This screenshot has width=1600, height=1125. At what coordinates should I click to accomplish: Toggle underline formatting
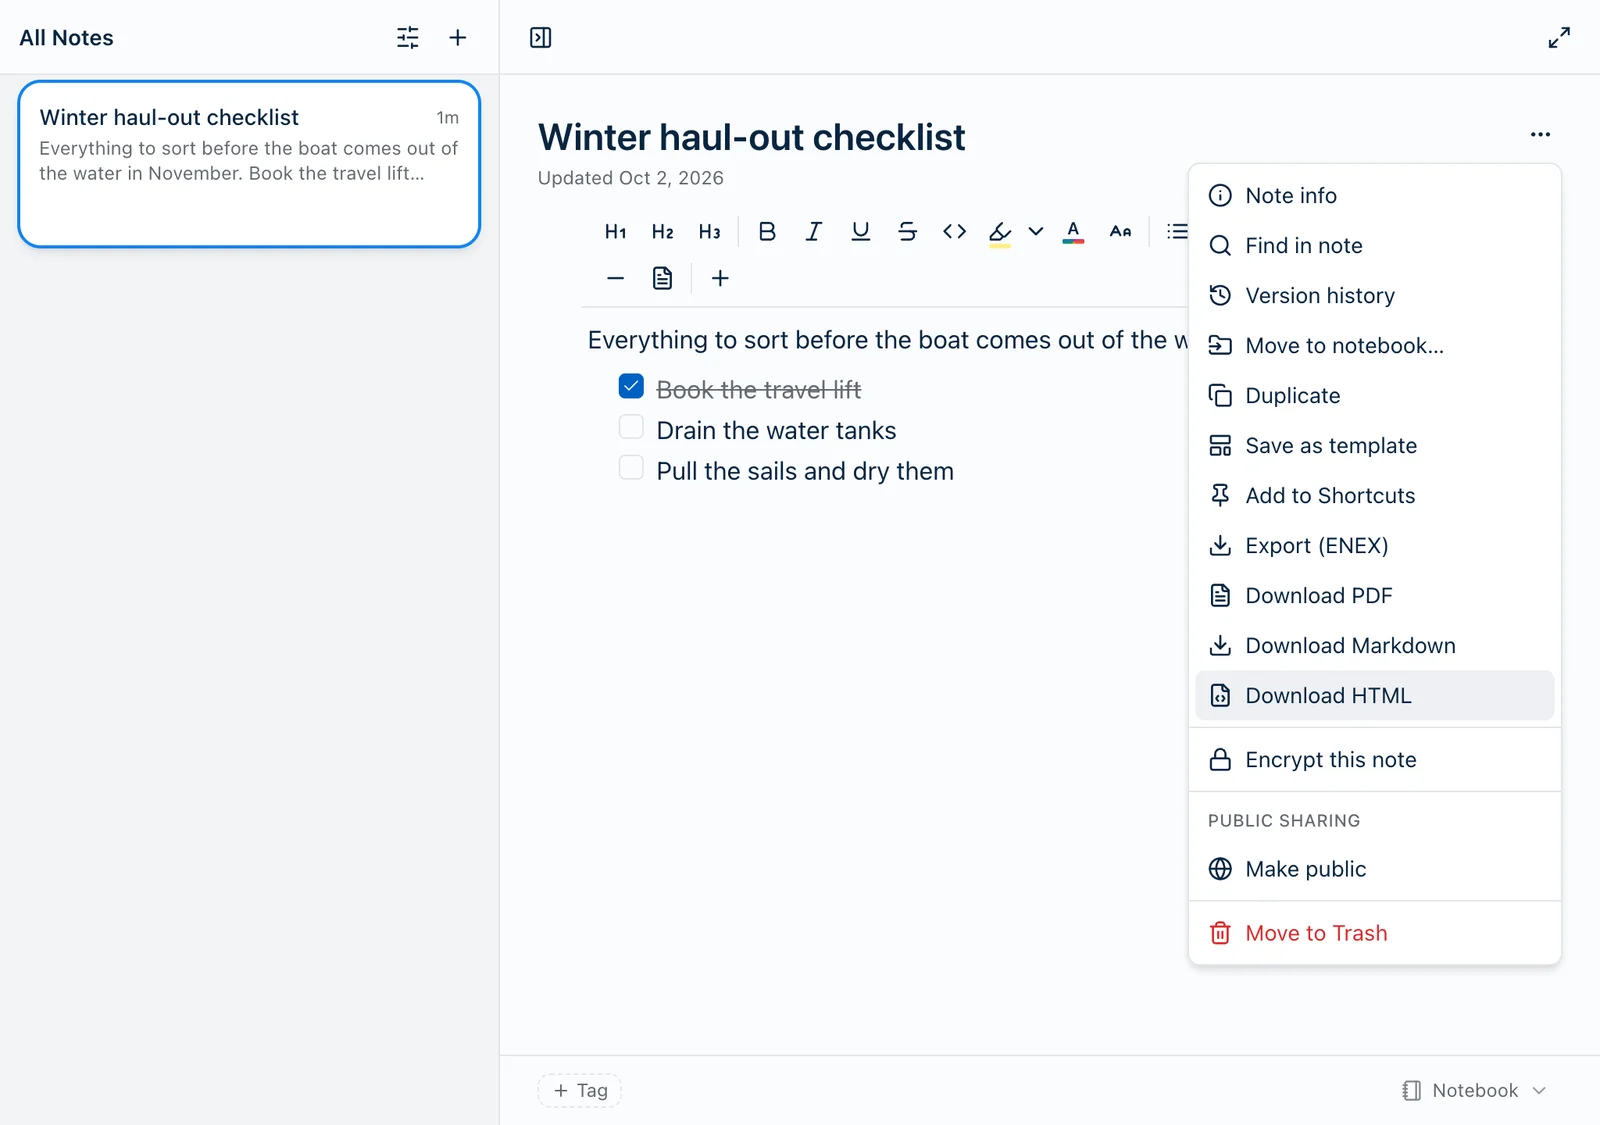coord(860,232)
